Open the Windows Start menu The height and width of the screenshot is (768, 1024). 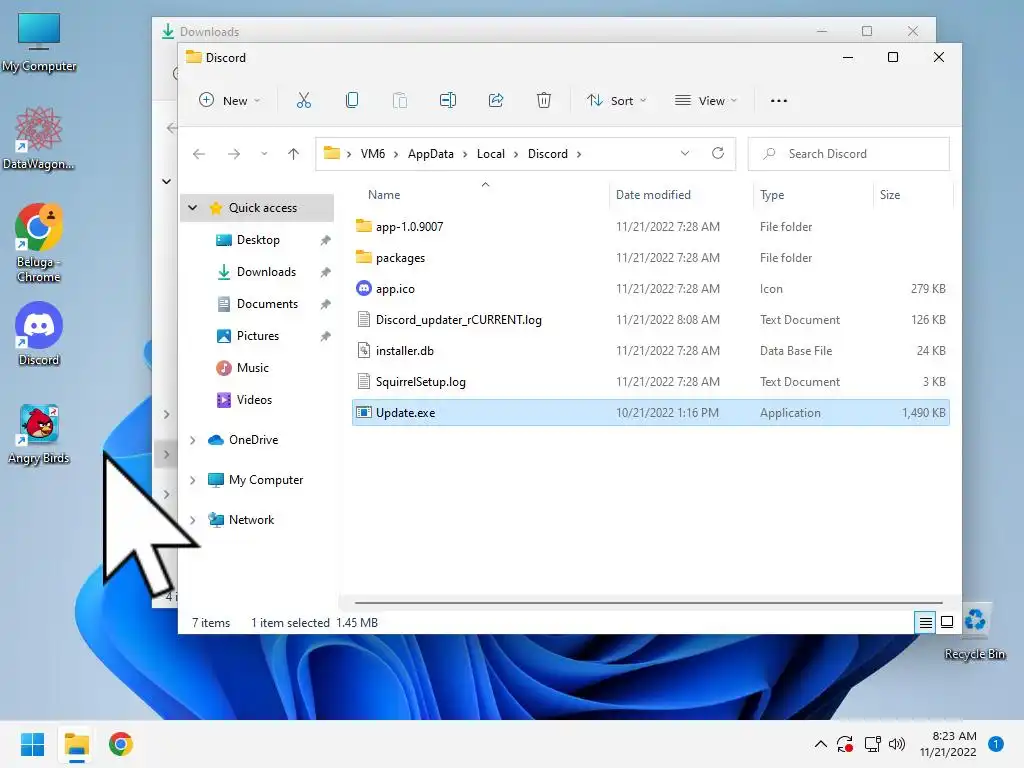(x=32, y=744)
